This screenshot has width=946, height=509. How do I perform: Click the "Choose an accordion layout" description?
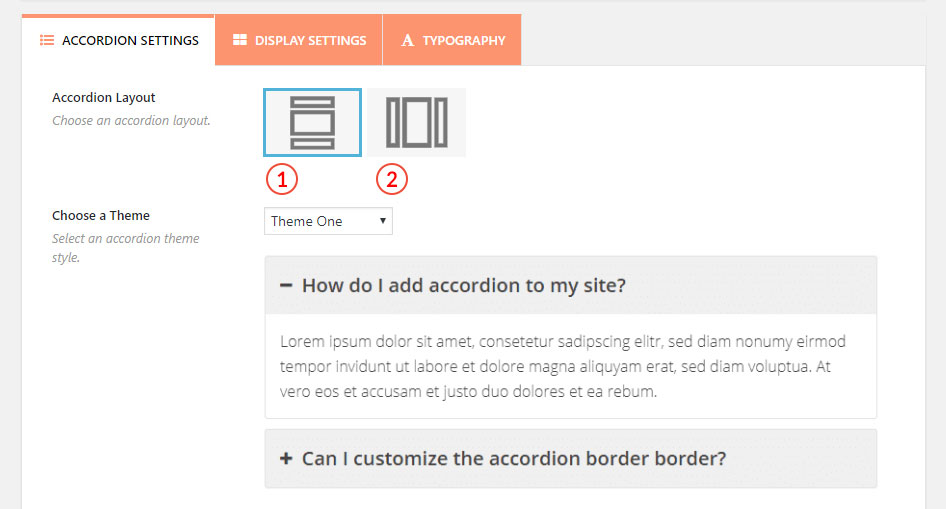pos(131,121)
